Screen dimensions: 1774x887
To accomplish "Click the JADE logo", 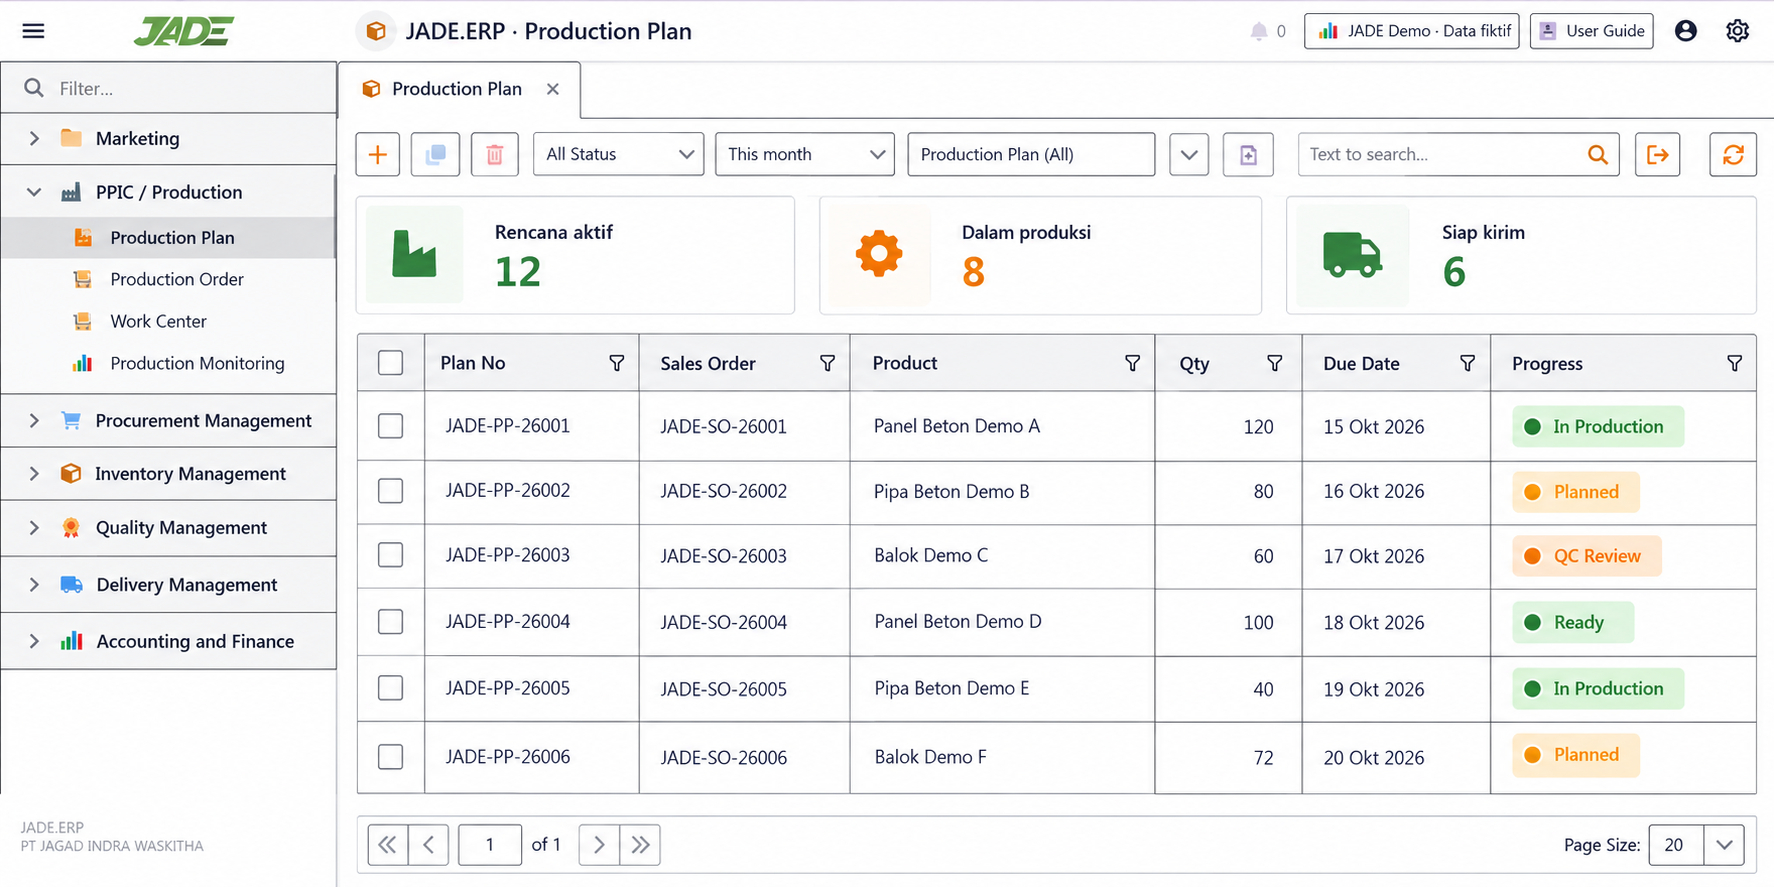I will click(x=184, y=31).
